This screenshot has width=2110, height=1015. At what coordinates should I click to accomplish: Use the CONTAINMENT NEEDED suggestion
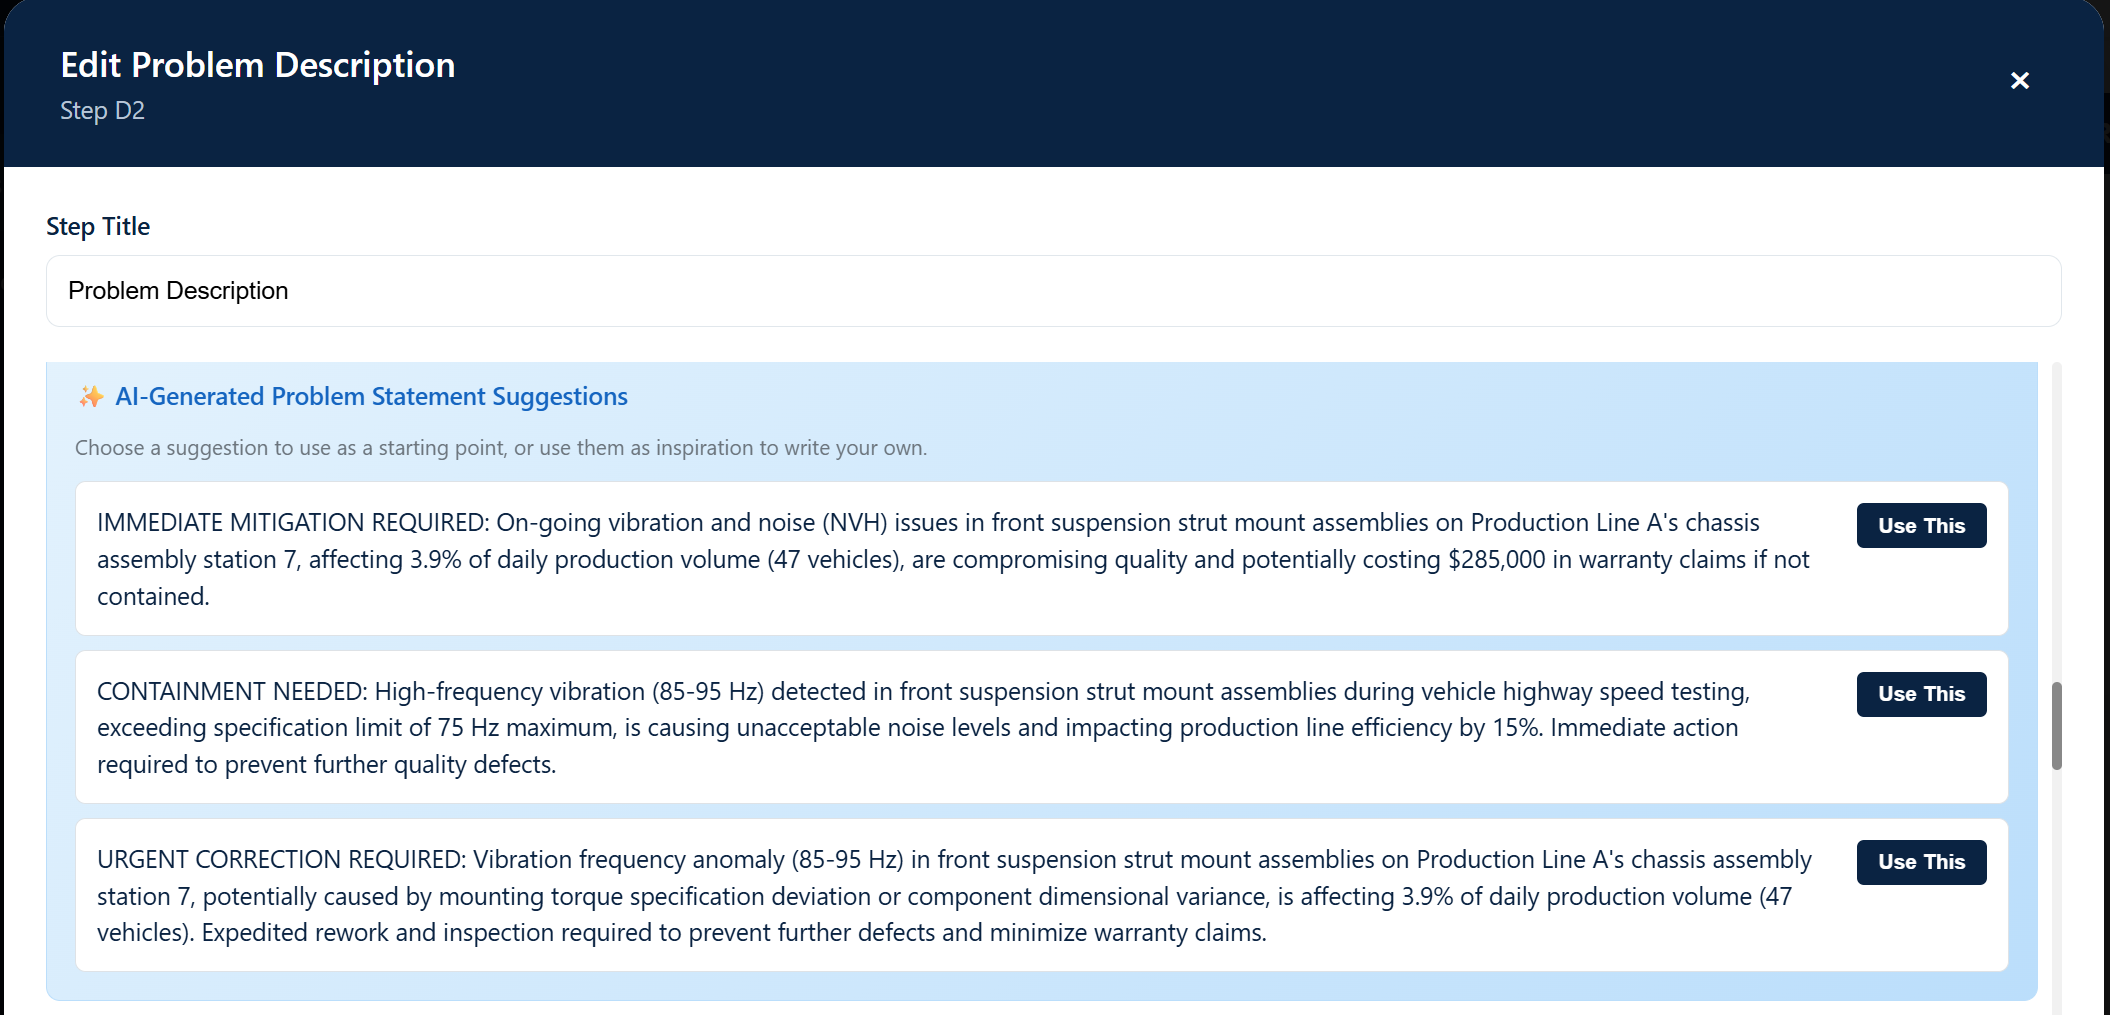[x=1920, y=694]
